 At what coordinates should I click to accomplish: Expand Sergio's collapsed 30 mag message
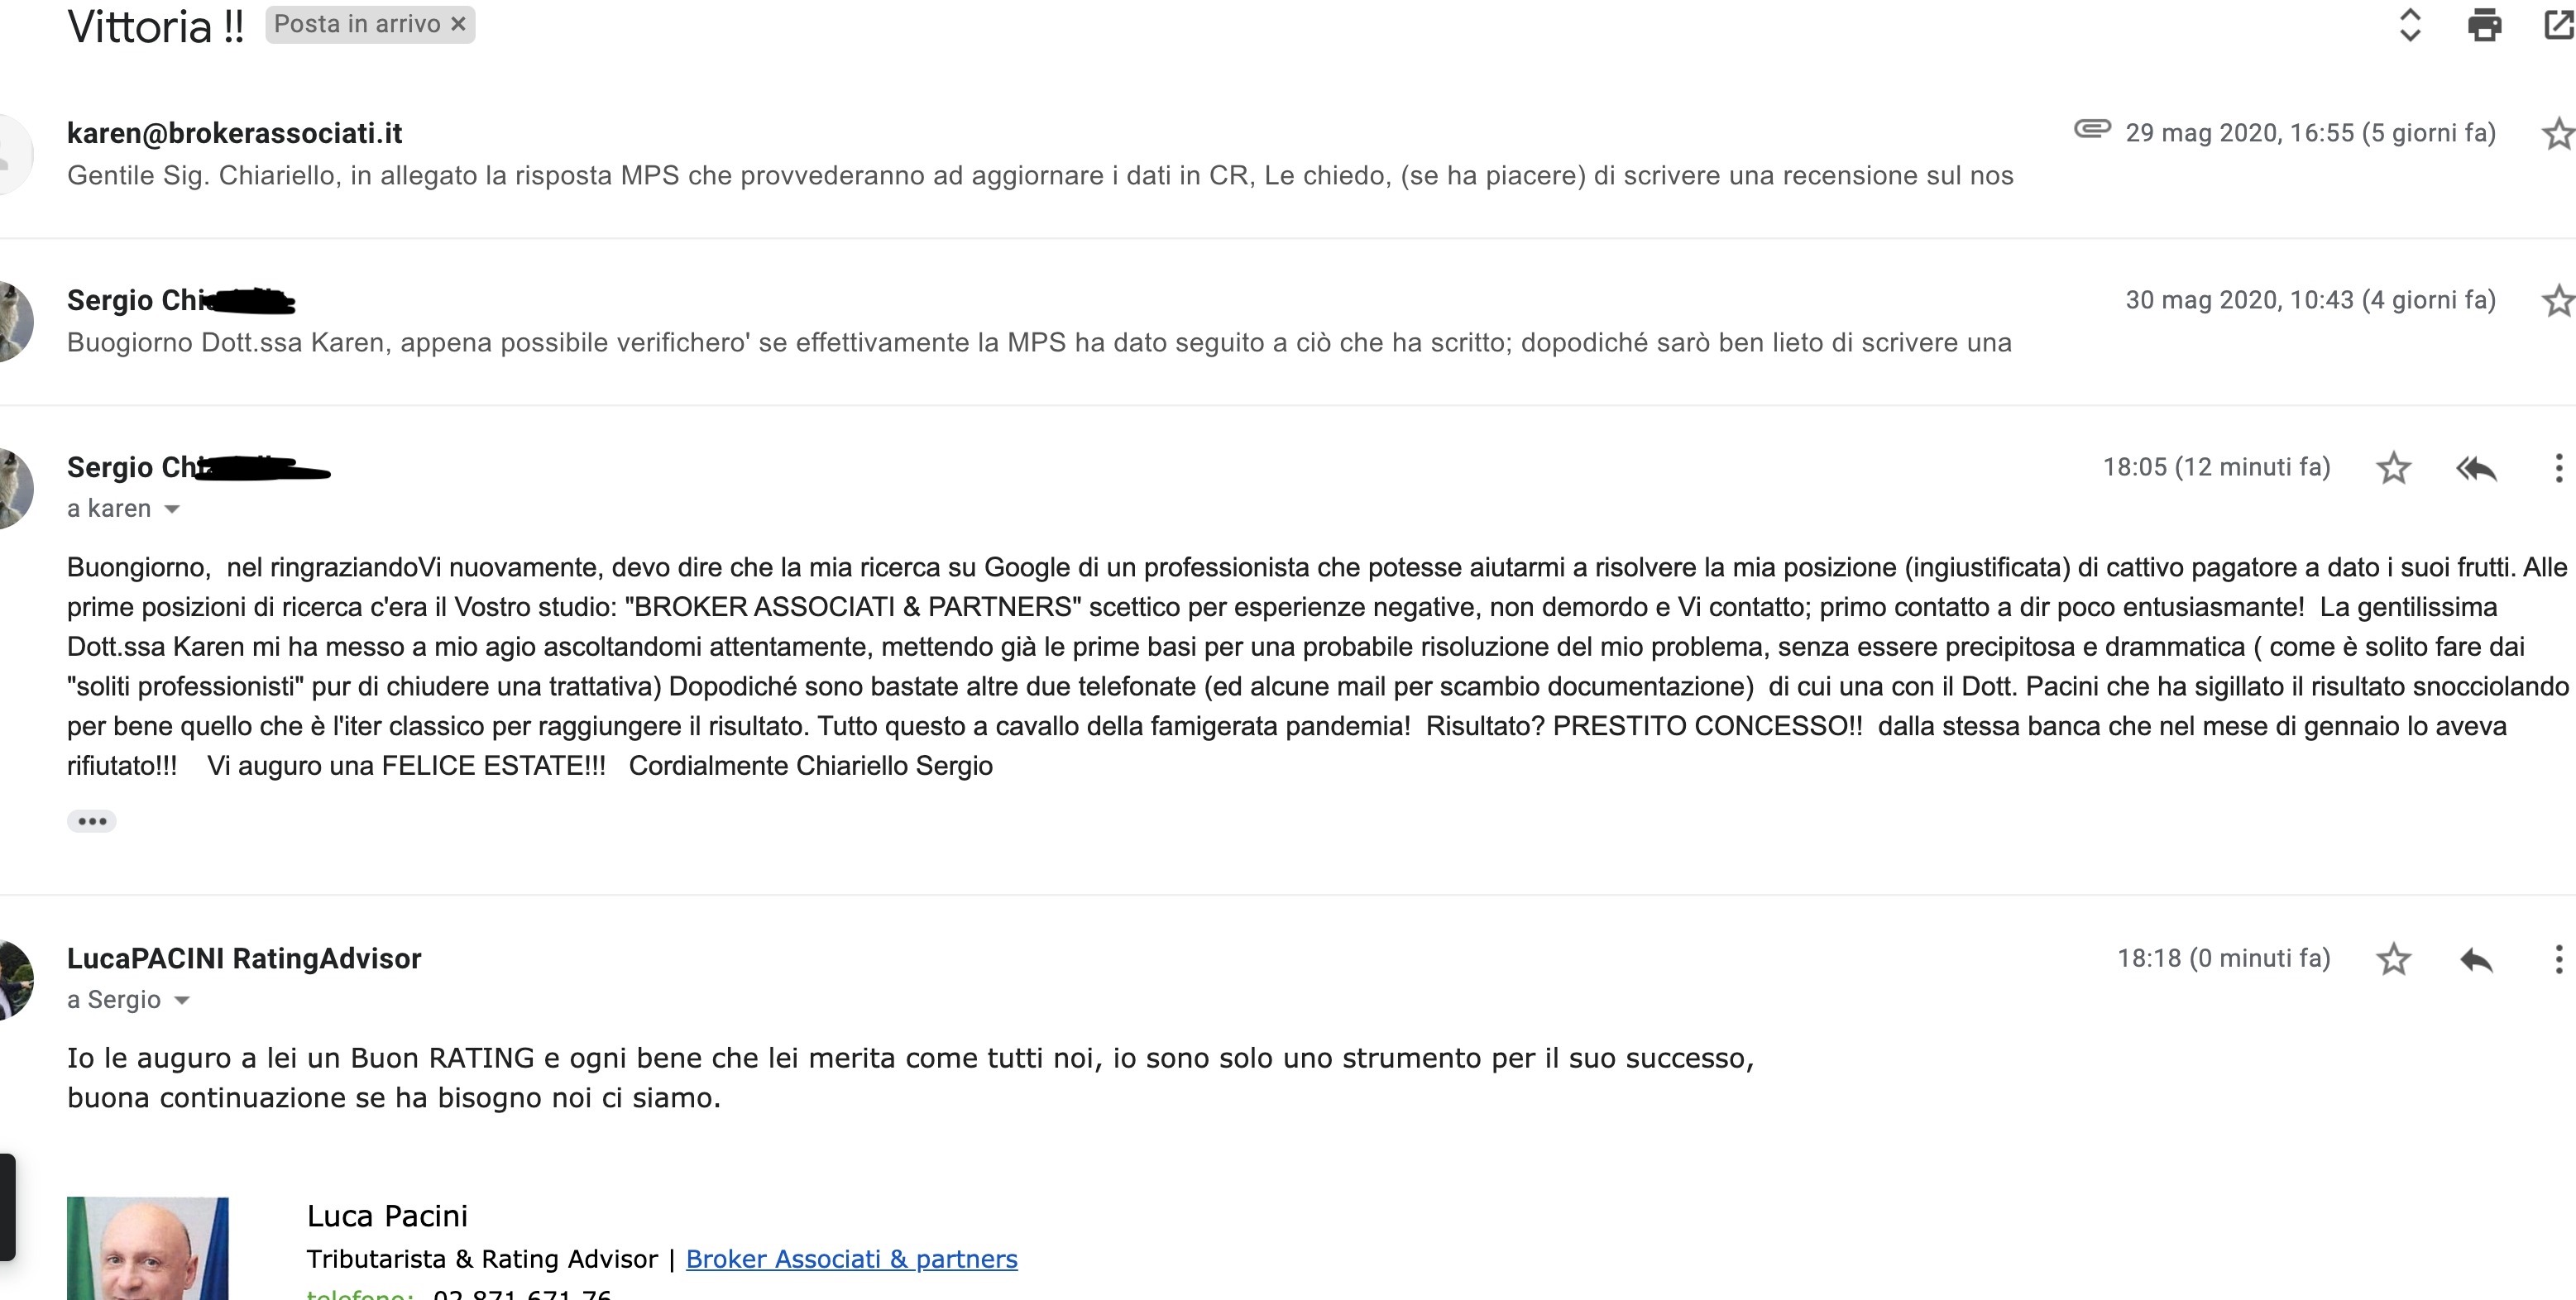(1040, 343)
